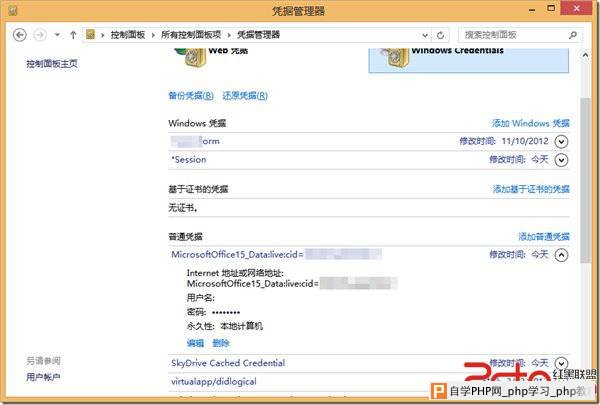Click 添加 Windows 凭据 link
Screen dimensions: 600x405
click(531, 123)
